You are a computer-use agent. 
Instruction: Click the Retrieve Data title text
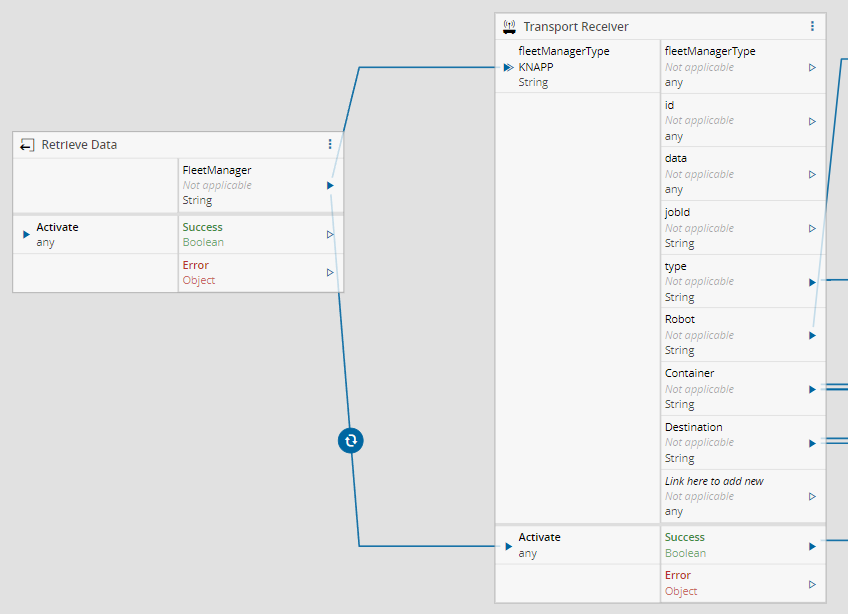tap(79, 145)
